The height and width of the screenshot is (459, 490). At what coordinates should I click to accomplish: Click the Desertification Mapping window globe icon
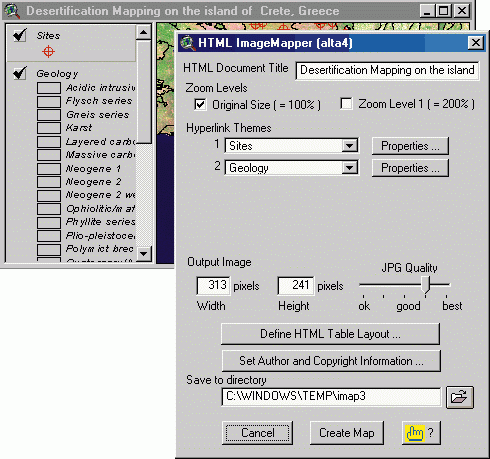(12, 11)
